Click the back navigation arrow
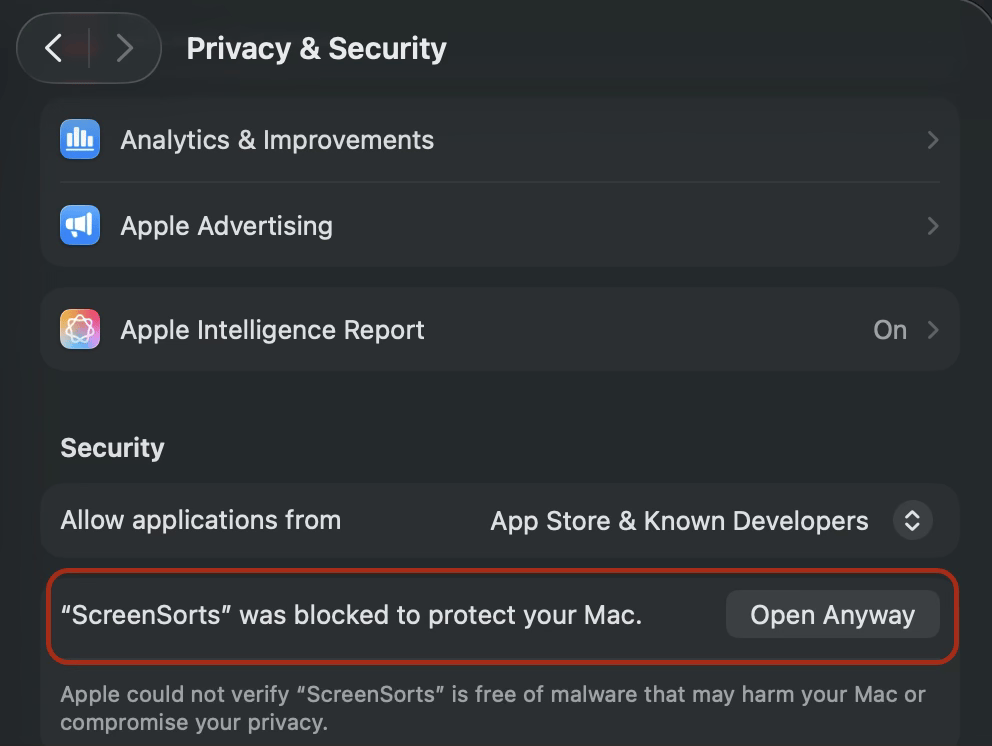 55,47
